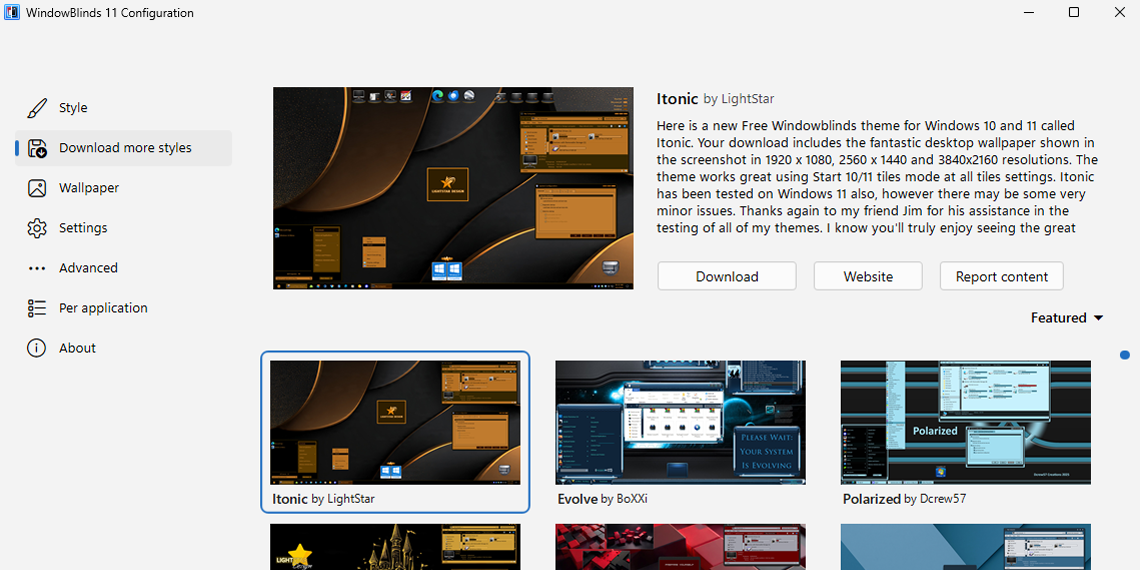This screenshot has width=1140, height=570.
Task: Click the 'Itonic by LightStar' card caption
Action: [x=324, y=499]
